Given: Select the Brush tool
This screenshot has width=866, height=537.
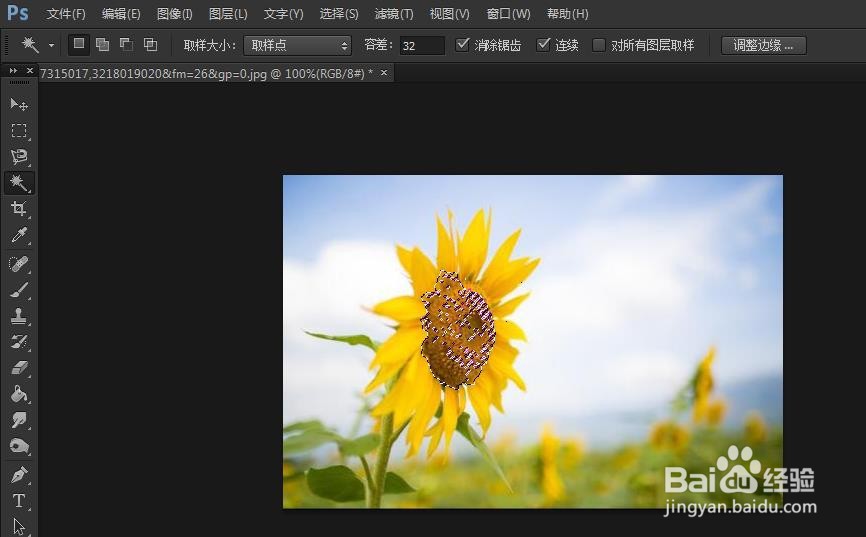Looking at the screenshot, I should 19,290.
